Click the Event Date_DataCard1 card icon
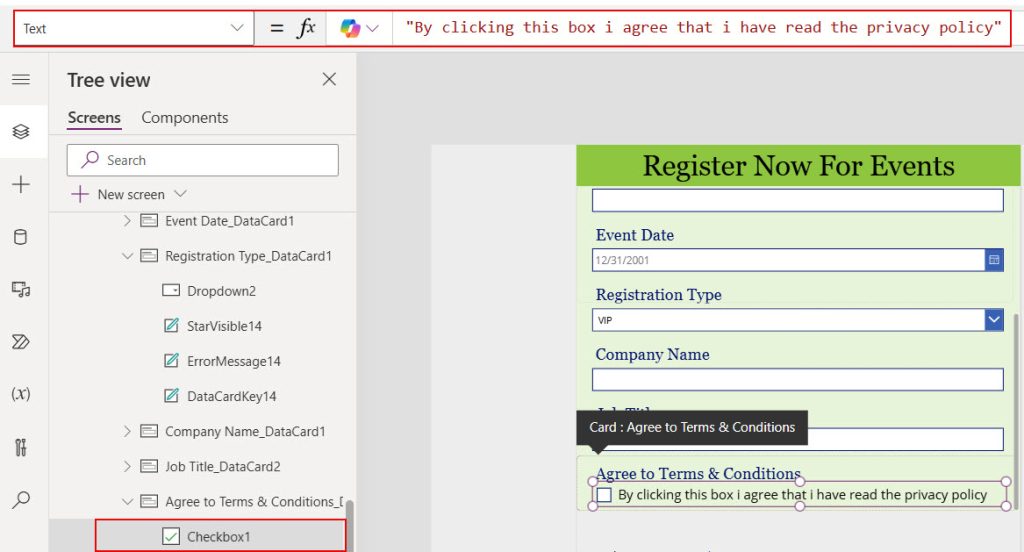 (149, 221)
